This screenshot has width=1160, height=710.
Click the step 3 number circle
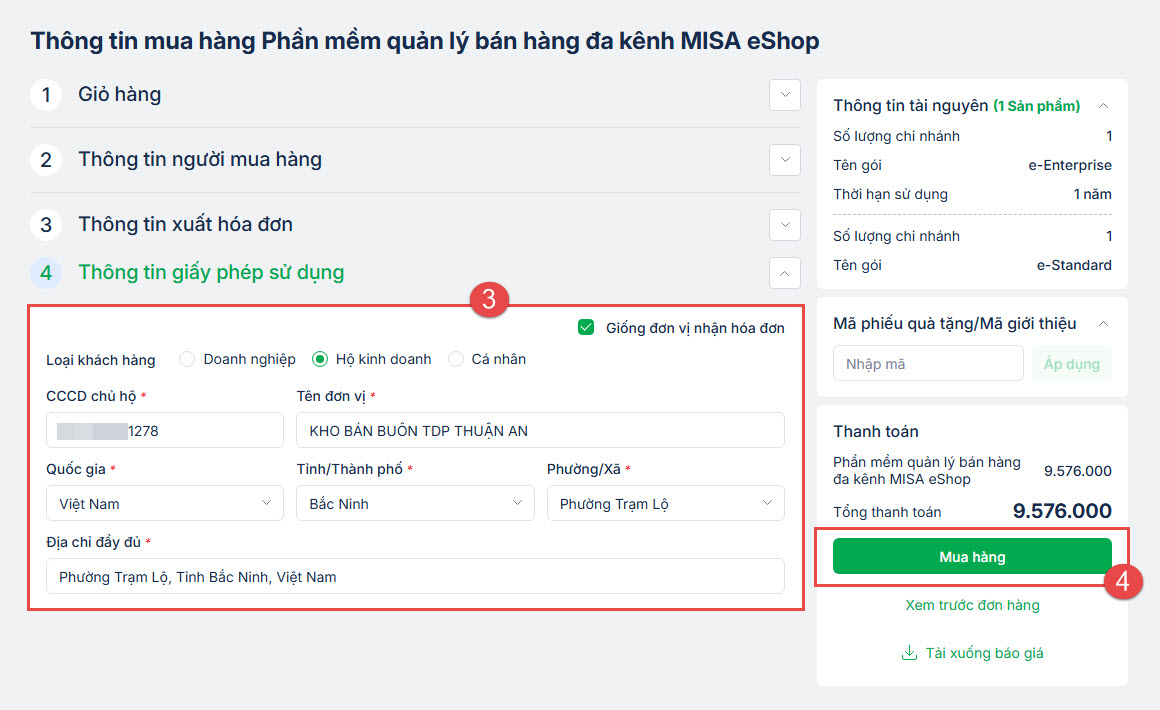click(46, 225)
